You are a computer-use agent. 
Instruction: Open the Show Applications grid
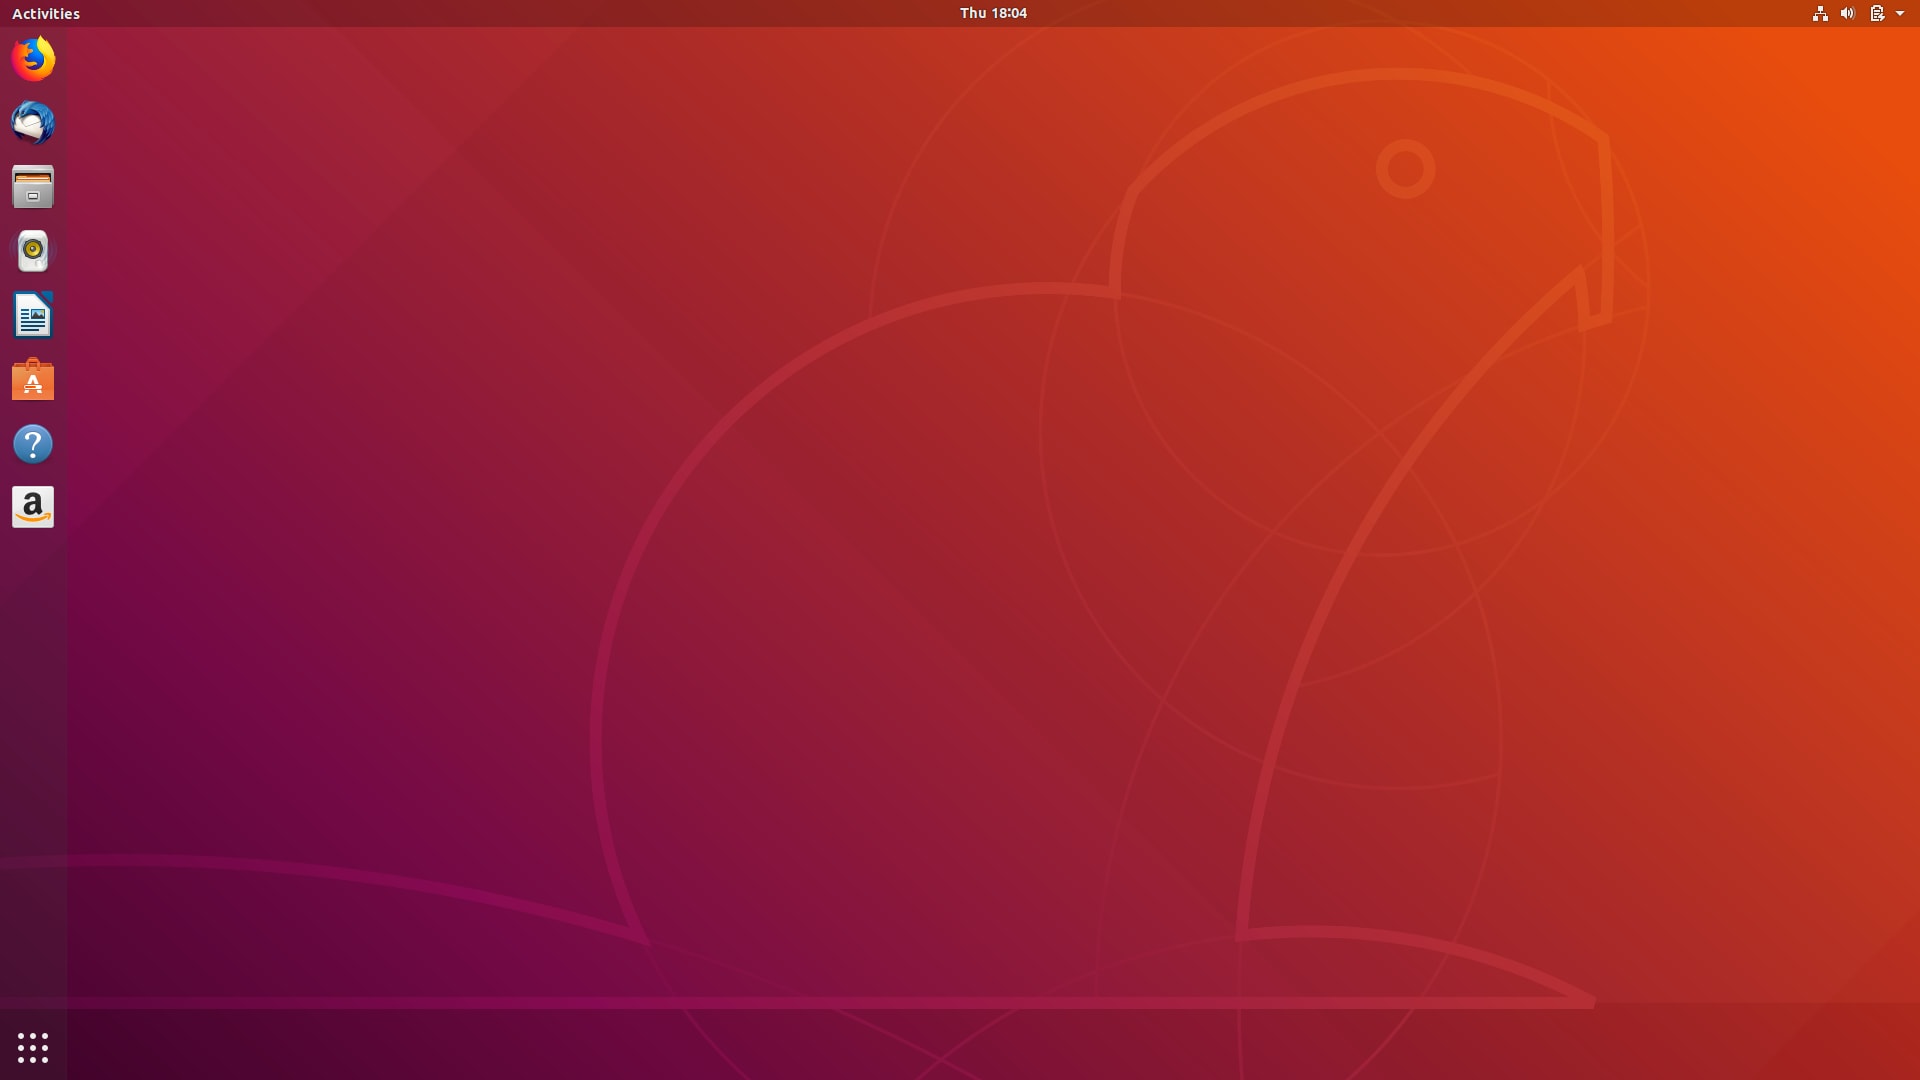click(x=33, y=1047)
